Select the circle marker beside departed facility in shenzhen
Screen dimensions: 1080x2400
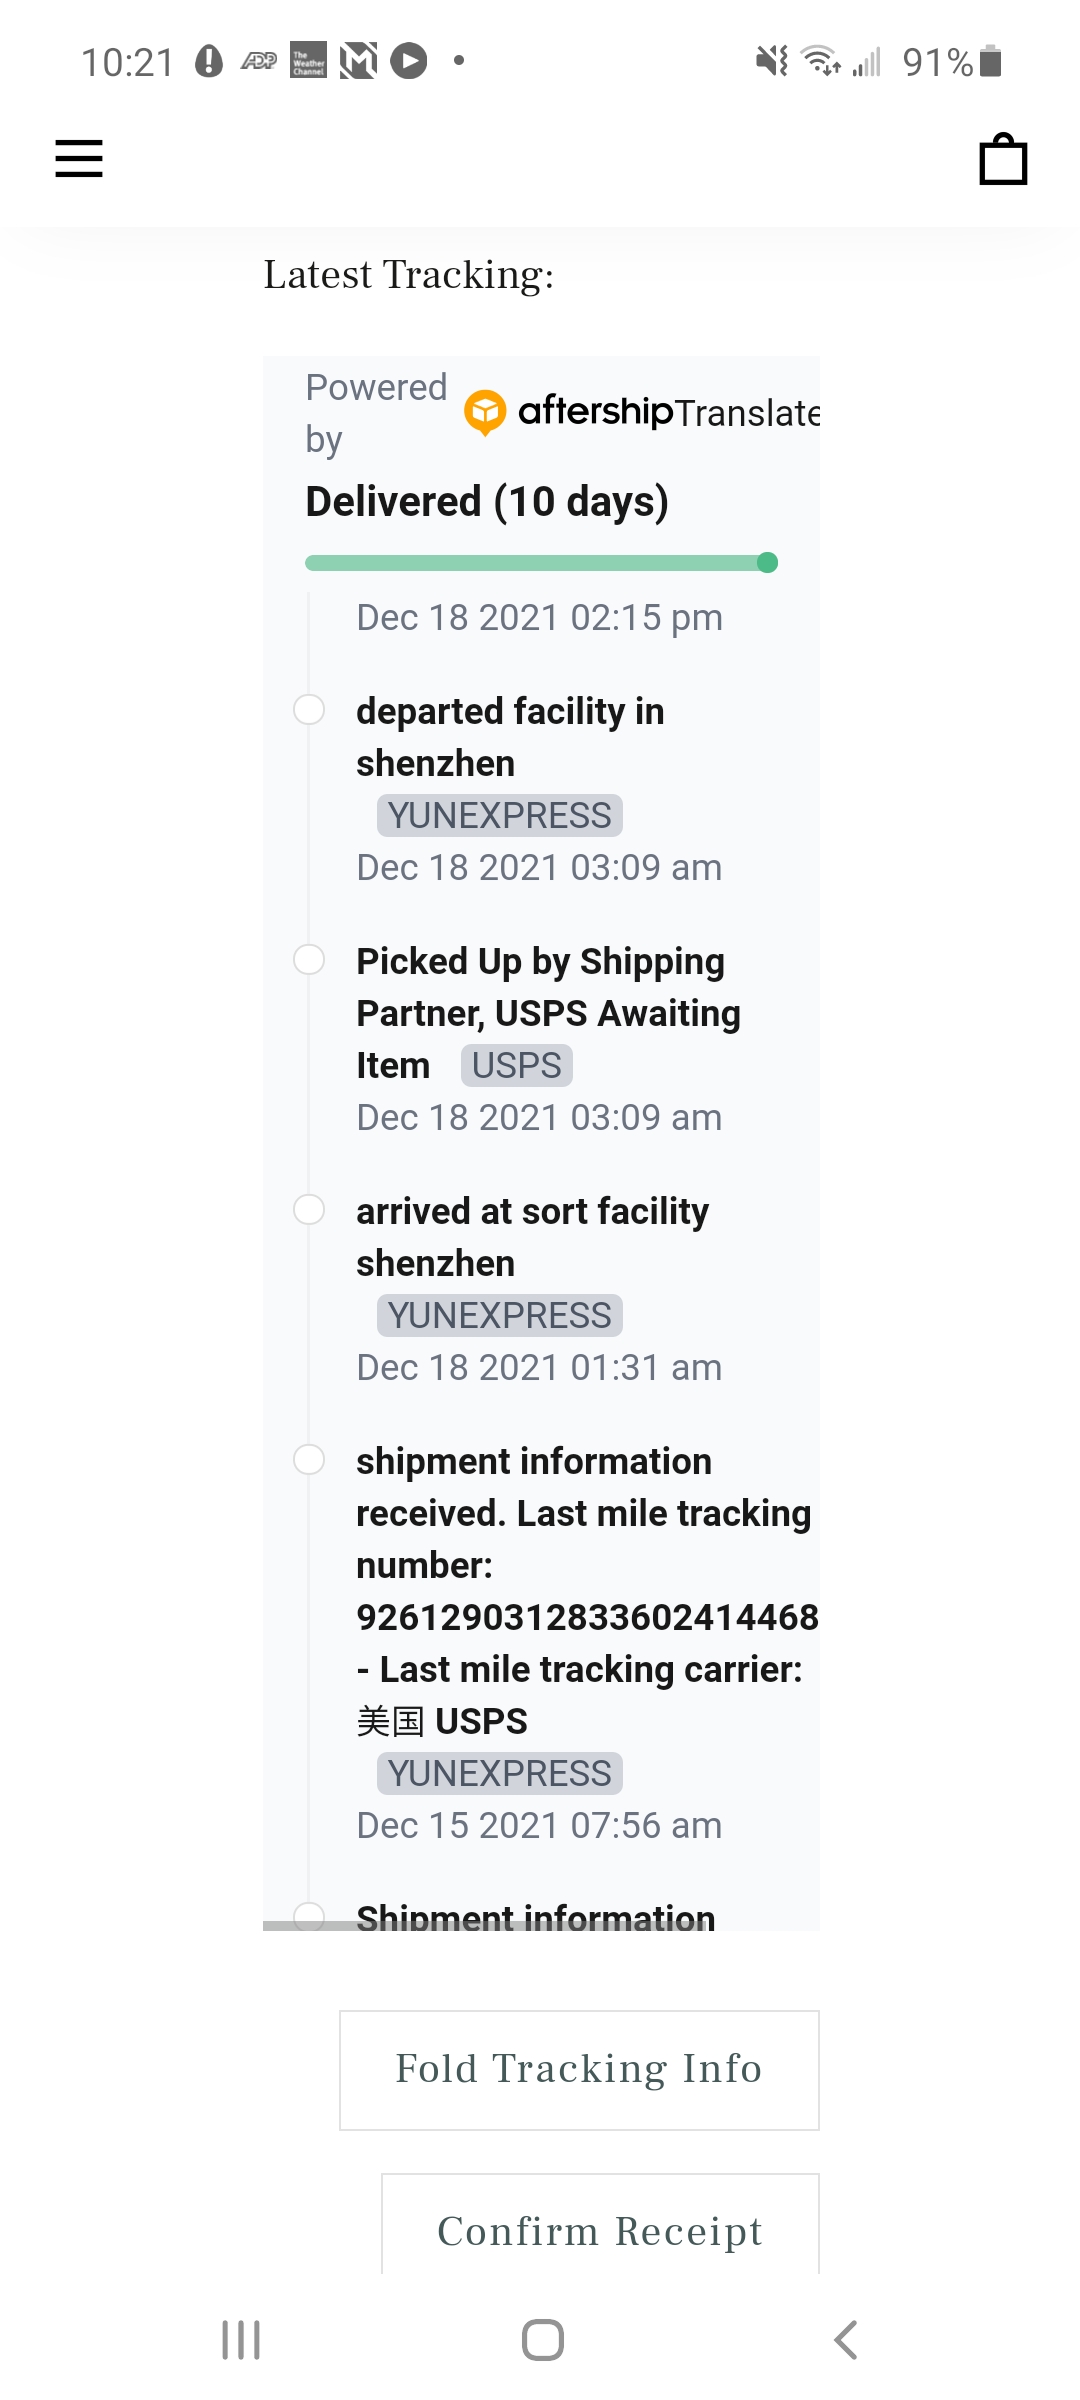[309, 710]
